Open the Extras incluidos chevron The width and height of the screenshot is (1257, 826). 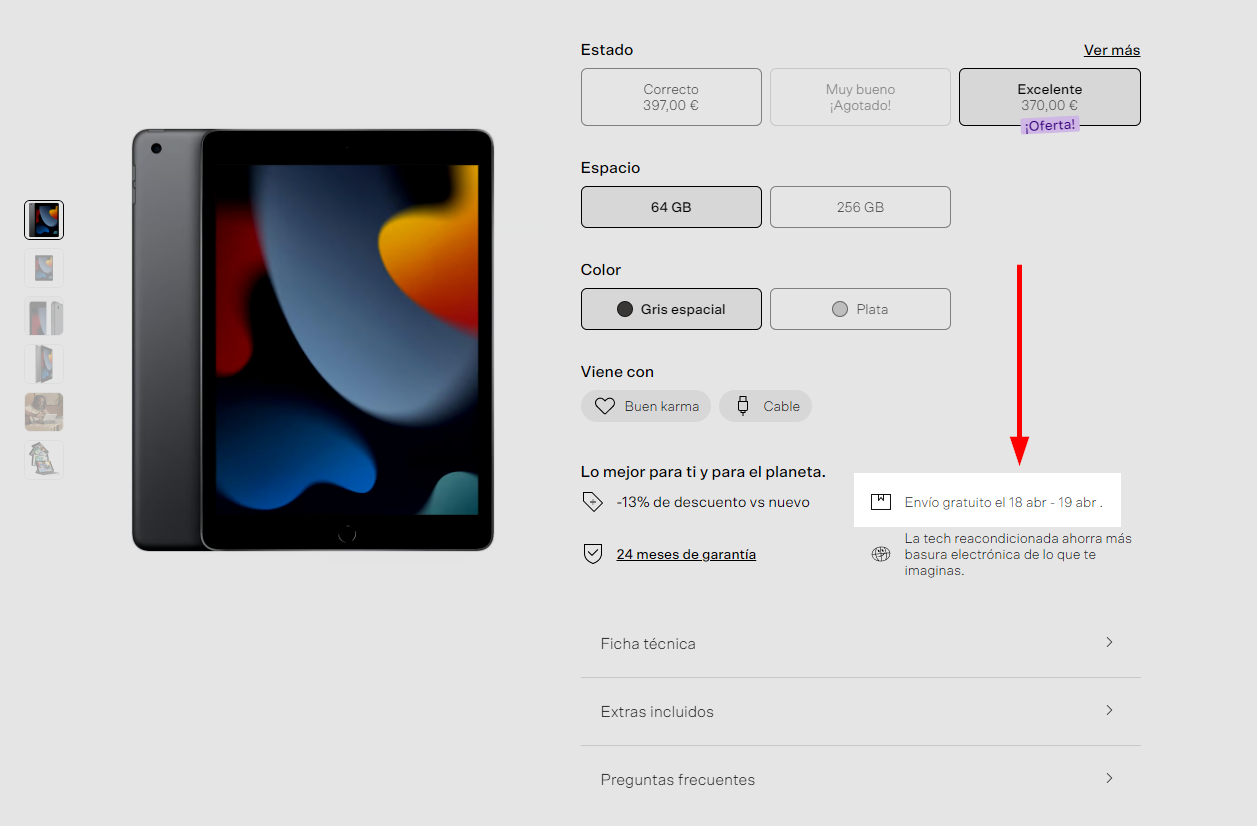tap(1108, 711)
